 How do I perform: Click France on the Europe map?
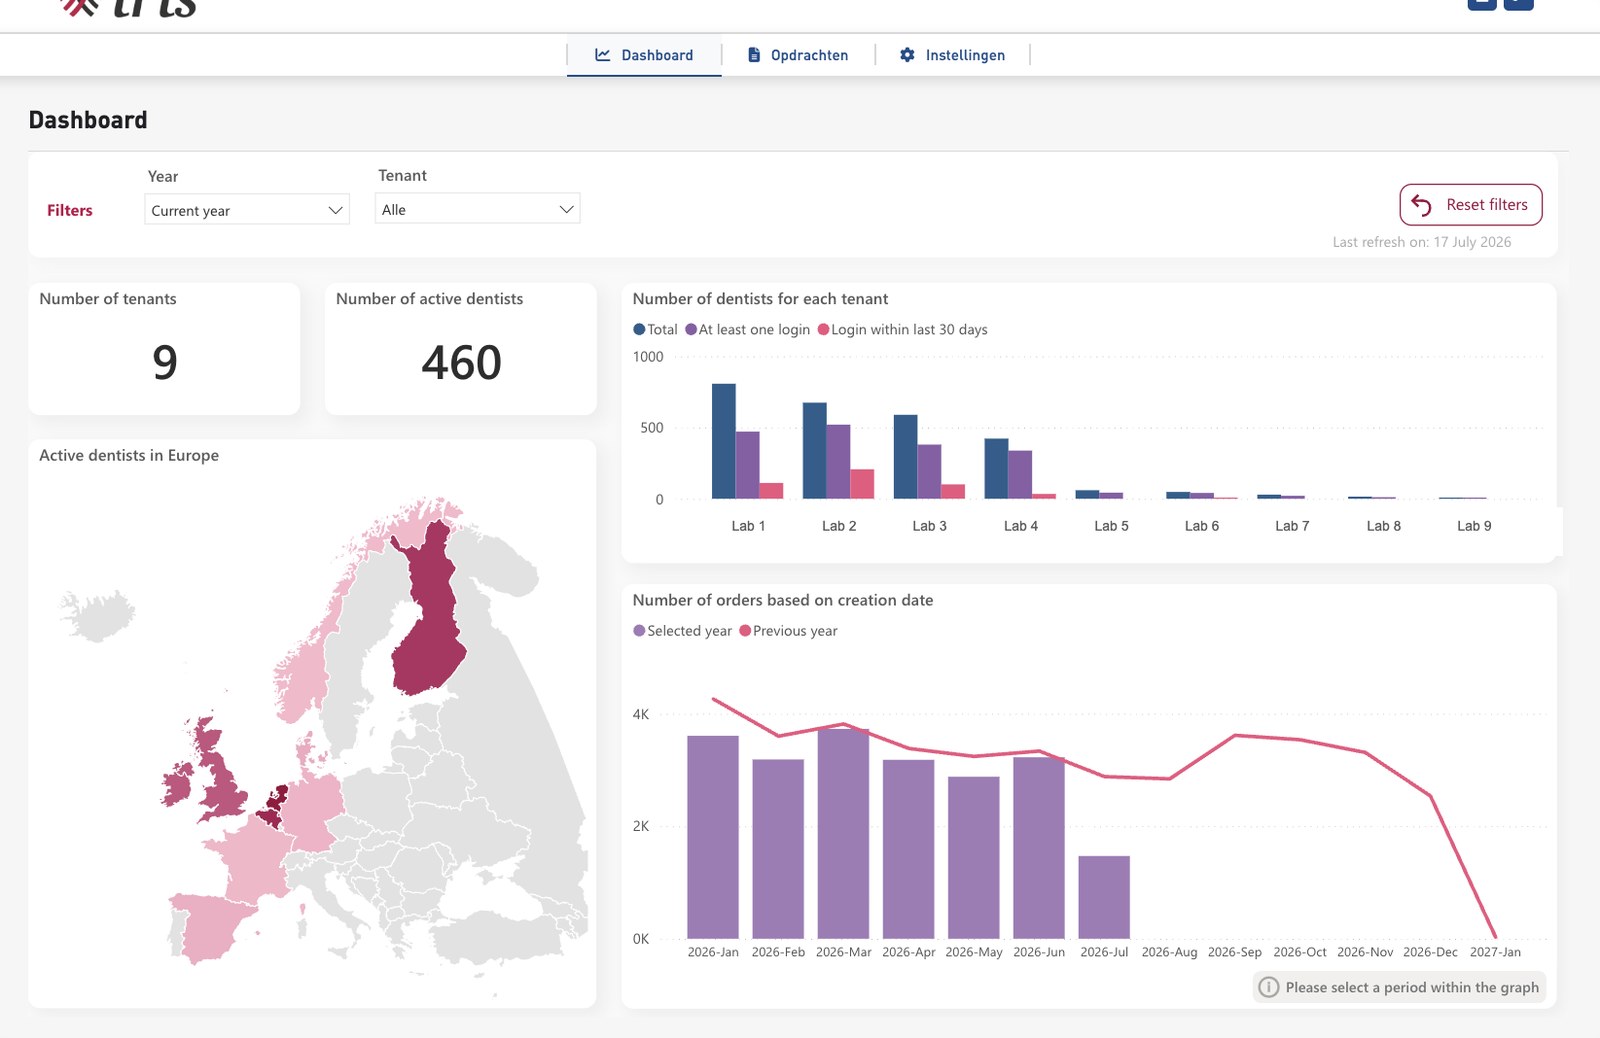pos(256,860)
